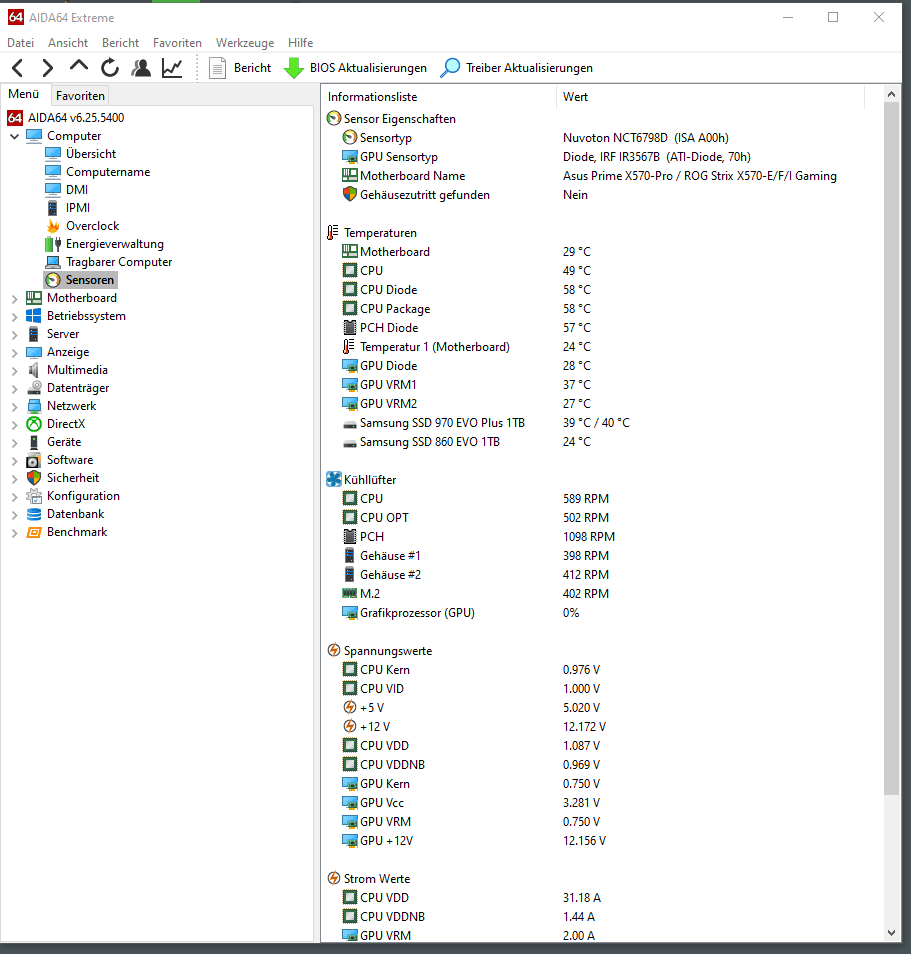Click the Gehäusezutritt gefunden shield icon
The height and width of the screenshot is (954, 911).
(x=349, y=195)
